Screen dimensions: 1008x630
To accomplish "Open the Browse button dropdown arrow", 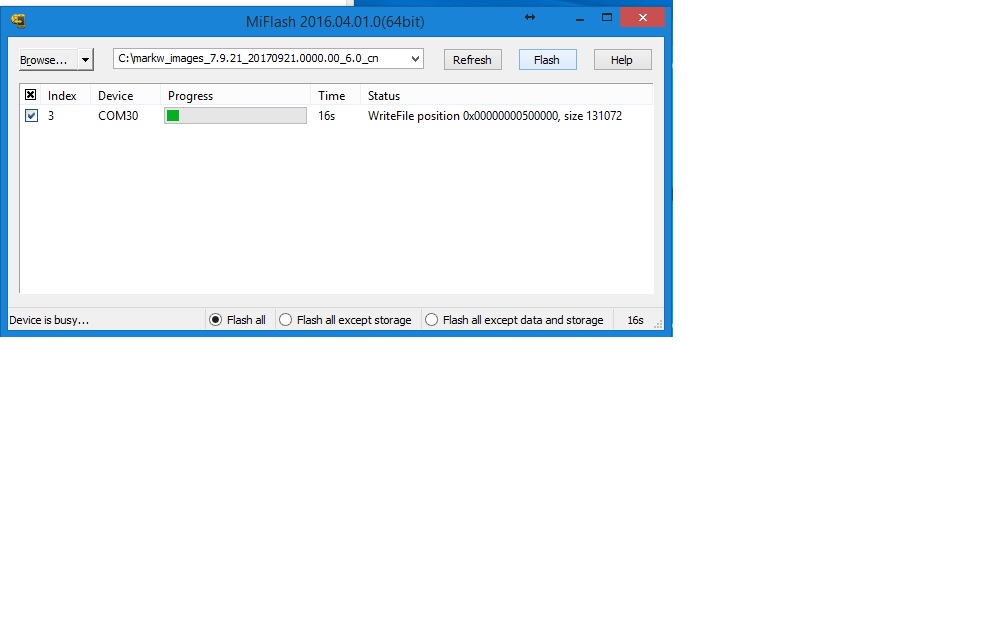I will (x=86, y=60).
